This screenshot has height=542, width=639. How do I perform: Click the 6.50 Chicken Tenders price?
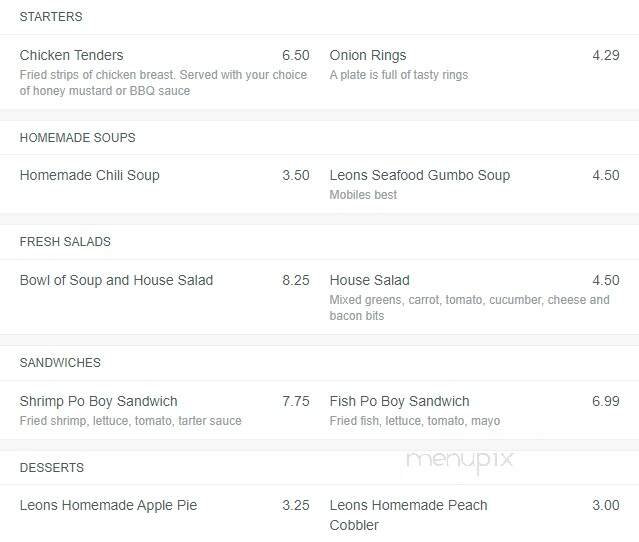pos(296,55)
